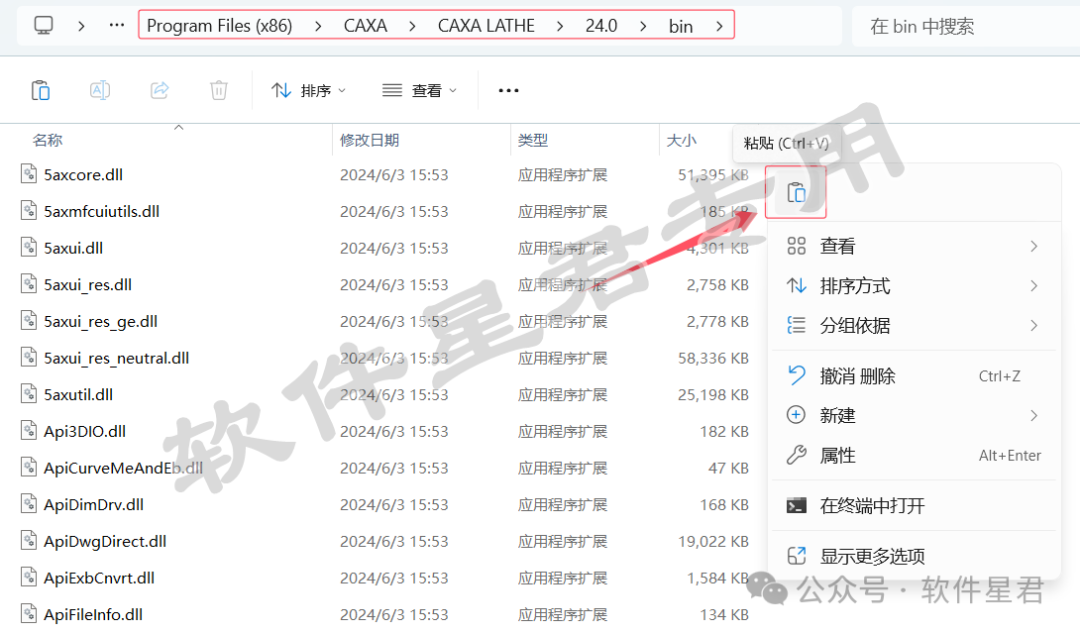This screenshot has height=633, width=1080.
Task: Click the 在 bin 中搜索 search field
Action: (966, 26)
